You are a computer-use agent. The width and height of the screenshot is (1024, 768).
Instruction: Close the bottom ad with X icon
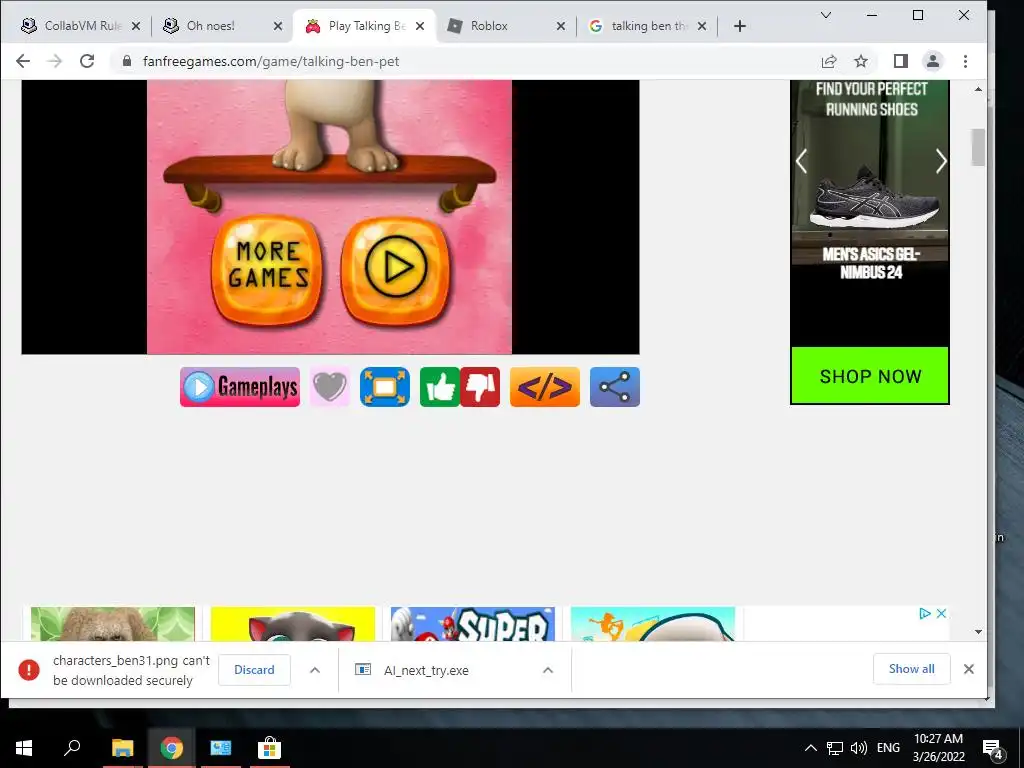coord(941,613)
